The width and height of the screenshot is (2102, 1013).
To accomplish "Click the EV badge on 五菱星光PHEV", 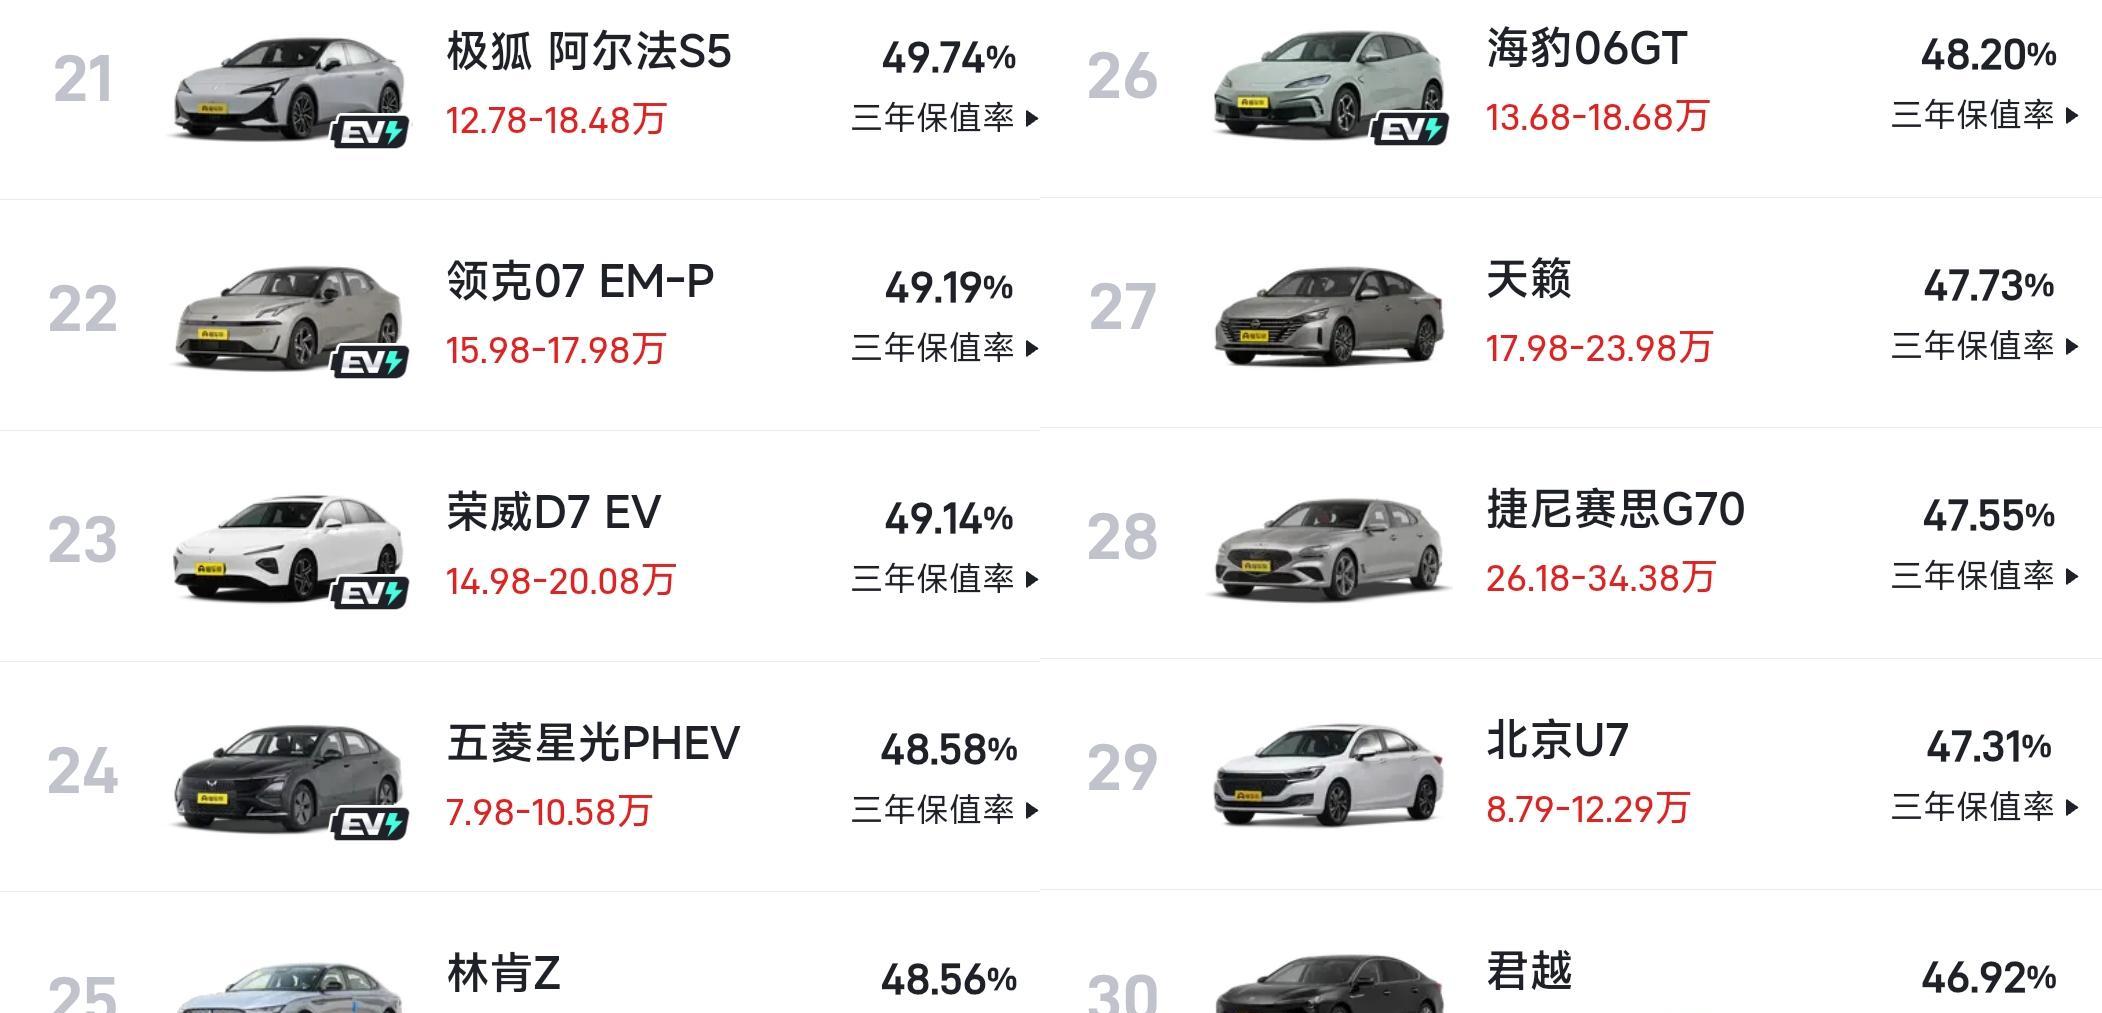I will click(370, 824).
